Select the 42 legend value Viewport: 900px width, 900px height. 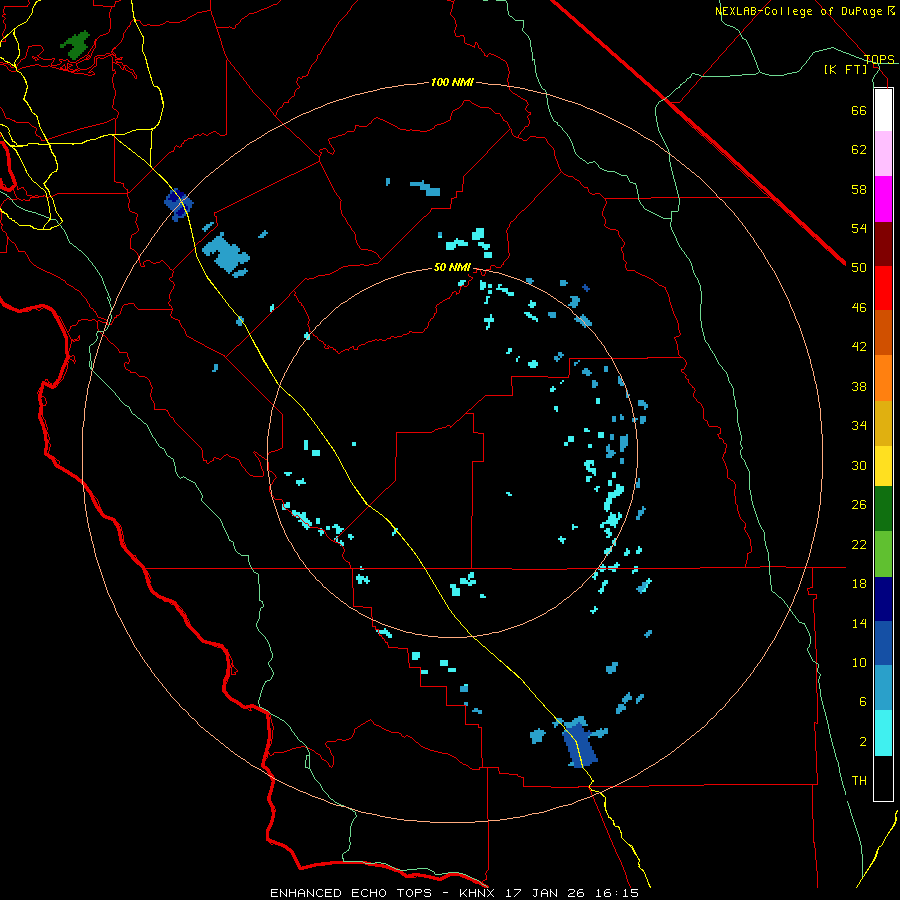click(859, 347)
